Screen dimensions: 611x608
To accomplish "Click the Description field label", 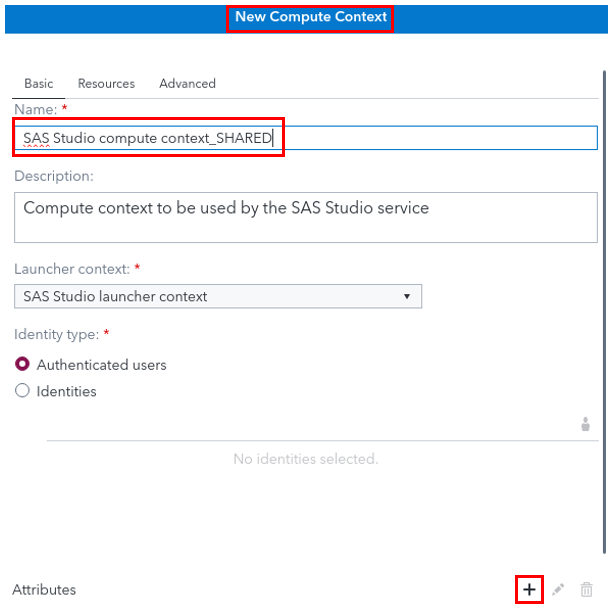I will 54,176.
